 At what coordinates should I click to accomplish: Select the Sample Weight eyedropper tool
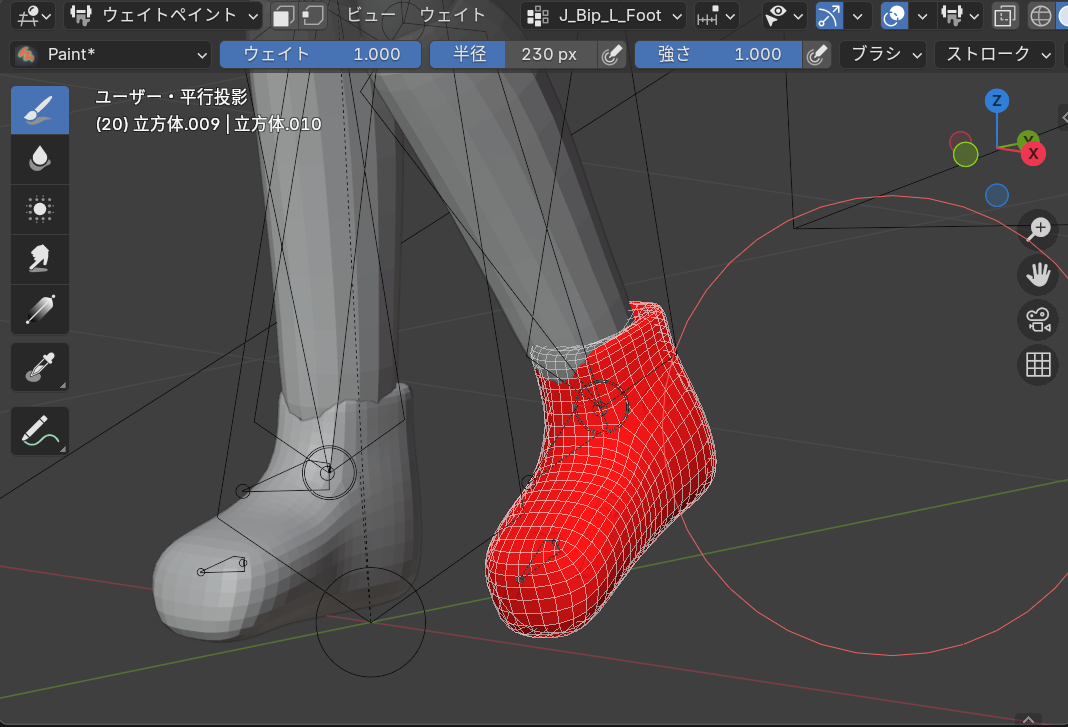[x=40, y=368]
